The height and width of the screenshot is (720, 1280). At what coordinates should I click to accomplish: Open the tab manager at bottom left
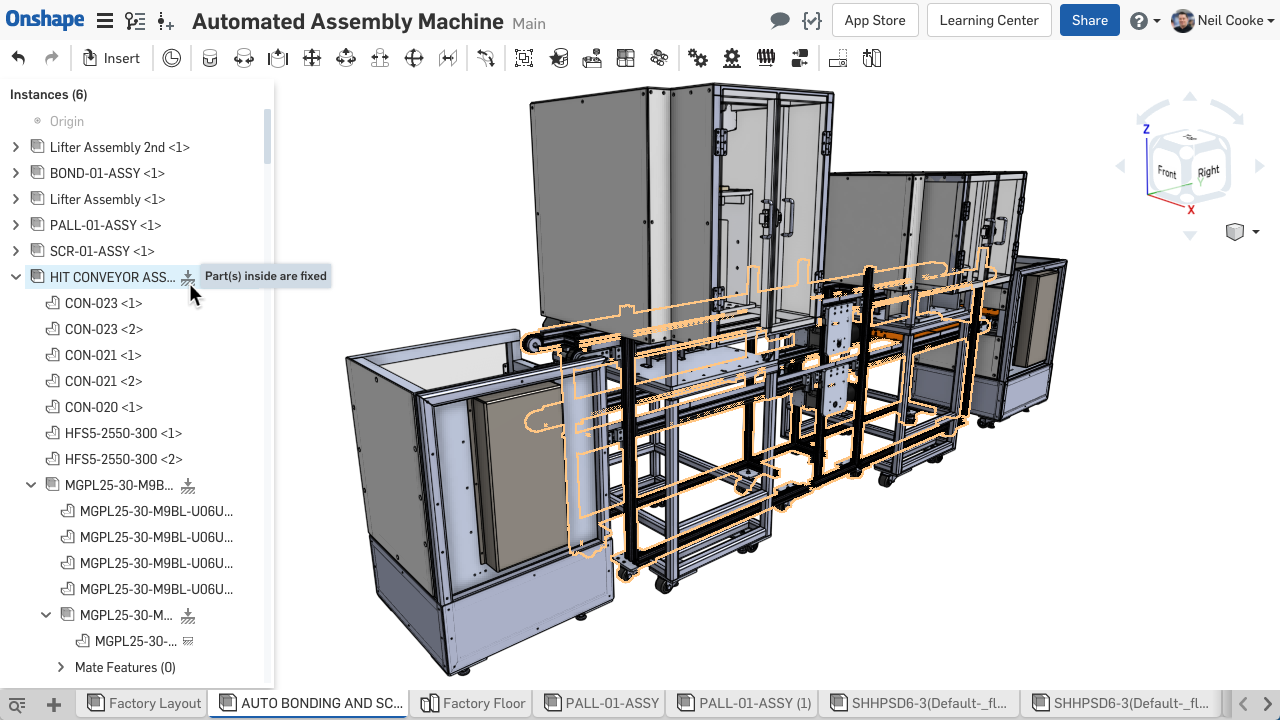[x=17, y=704]
